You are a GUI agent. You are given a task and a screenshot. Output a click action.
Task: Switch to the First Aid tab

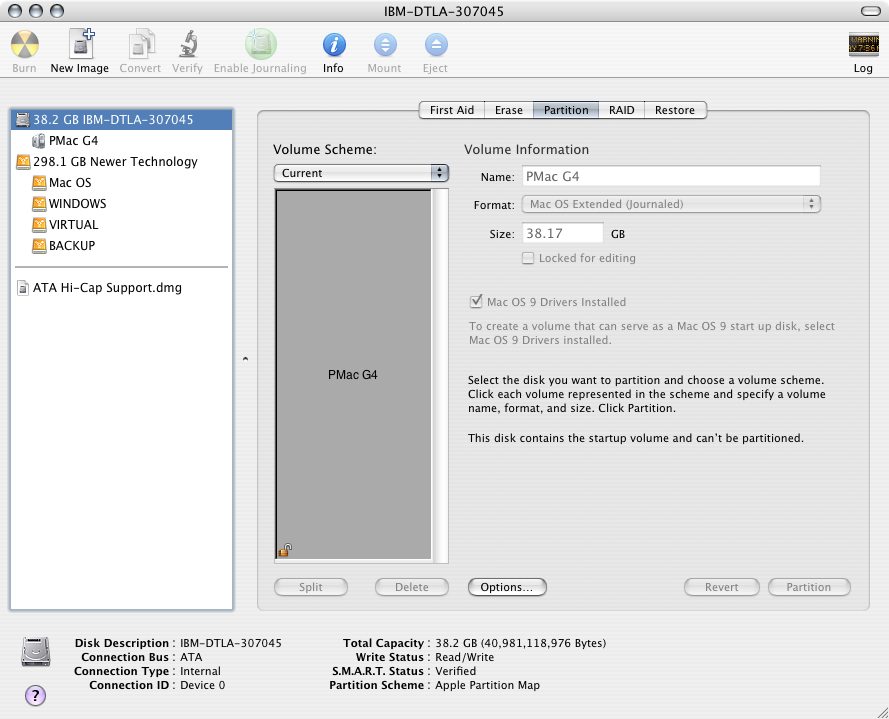[451, 110]
